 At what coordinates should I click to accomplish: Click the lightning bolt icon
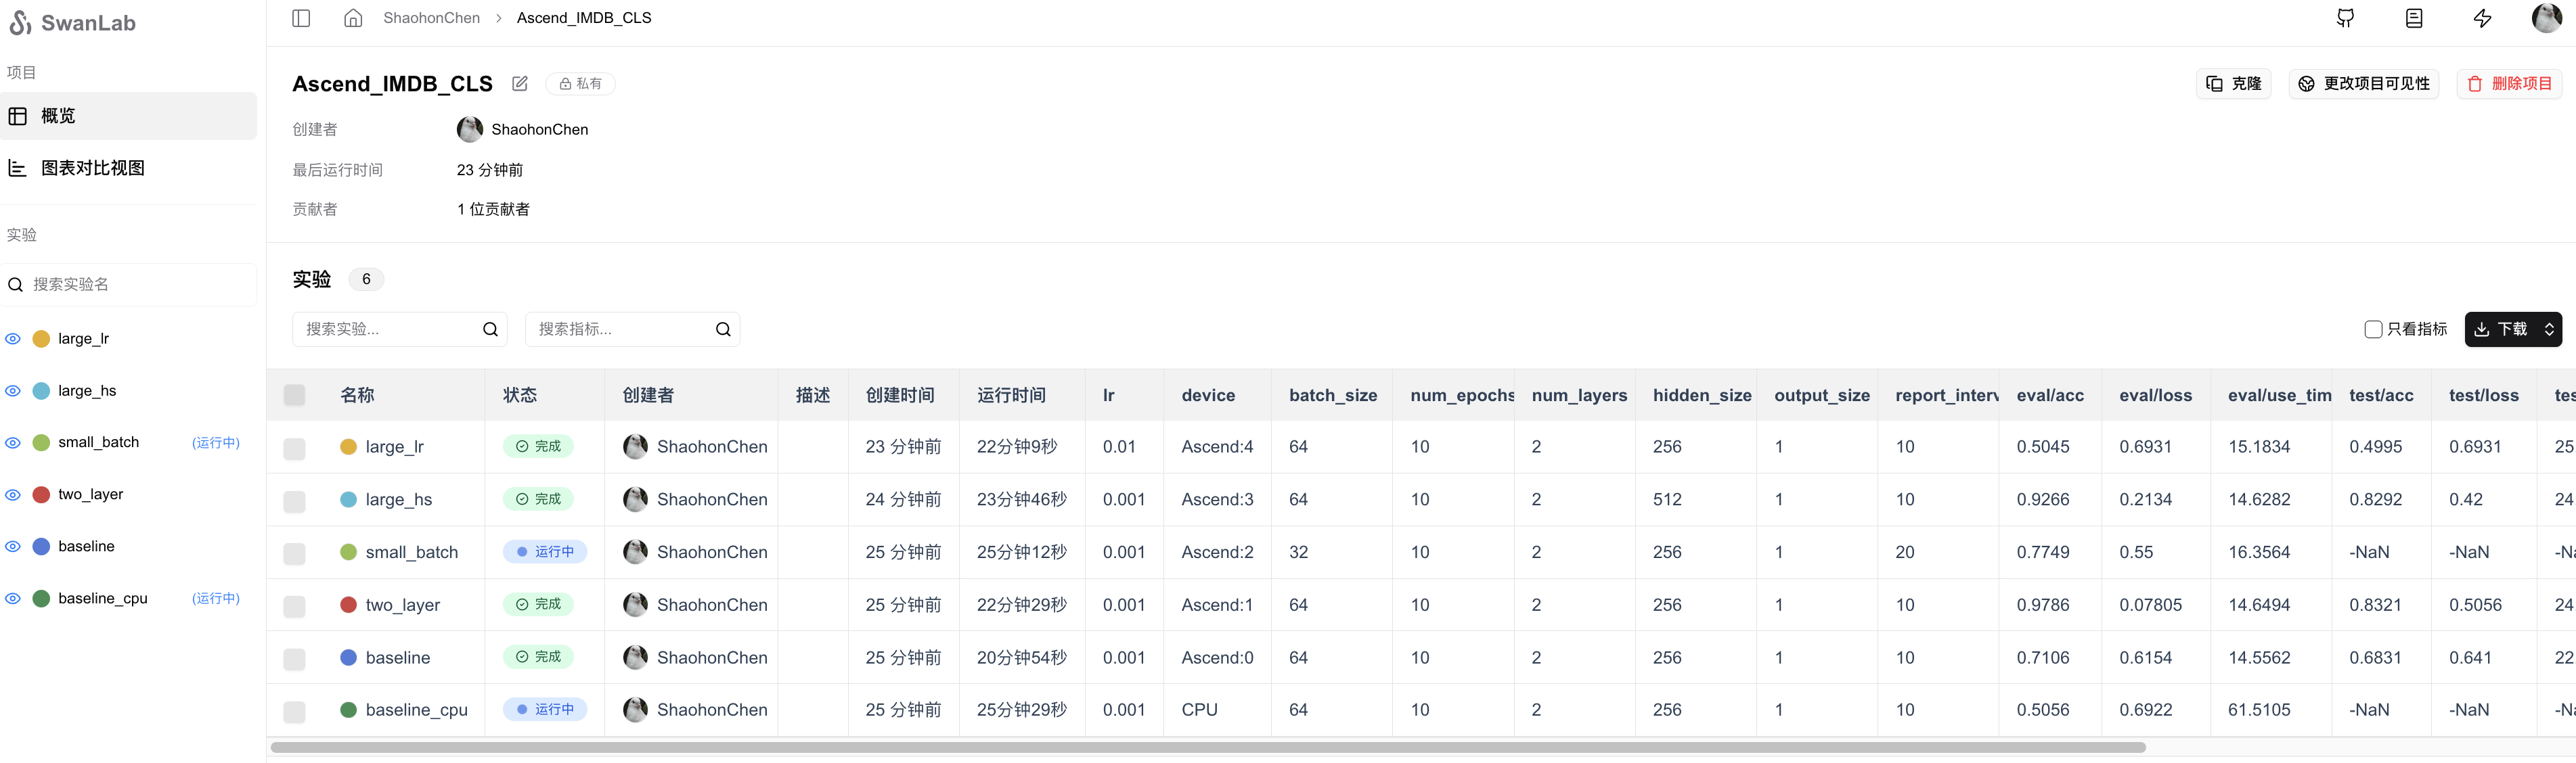(x=2482, y=18)
